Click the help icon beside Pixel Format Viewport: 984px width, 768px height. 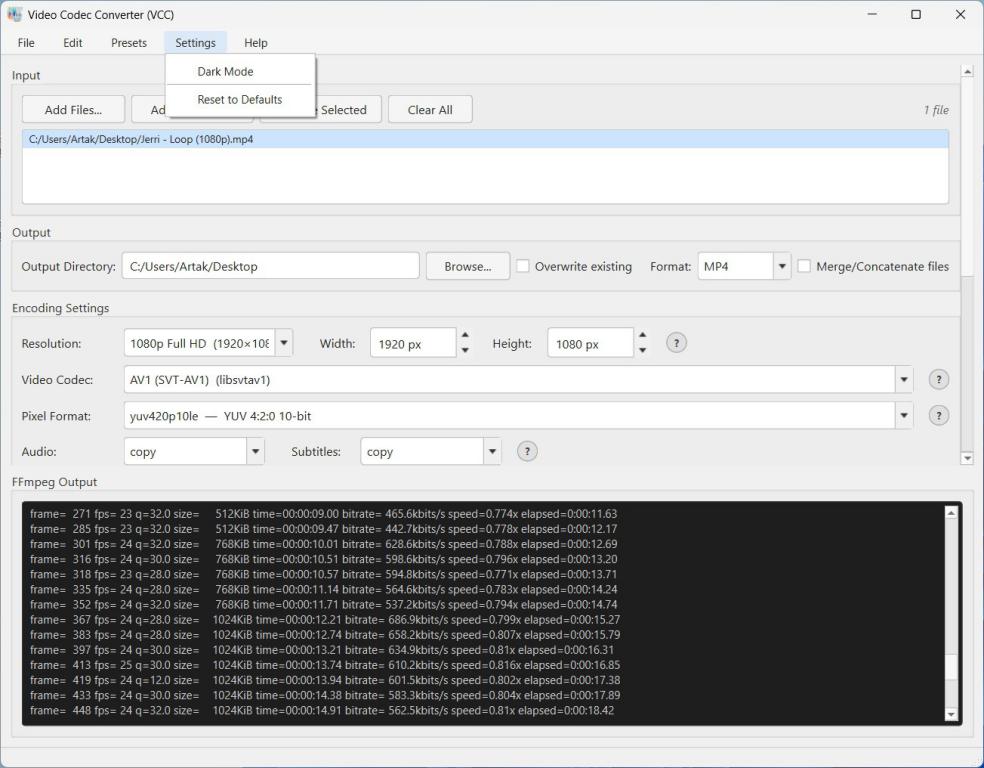[x=938, y=416]
